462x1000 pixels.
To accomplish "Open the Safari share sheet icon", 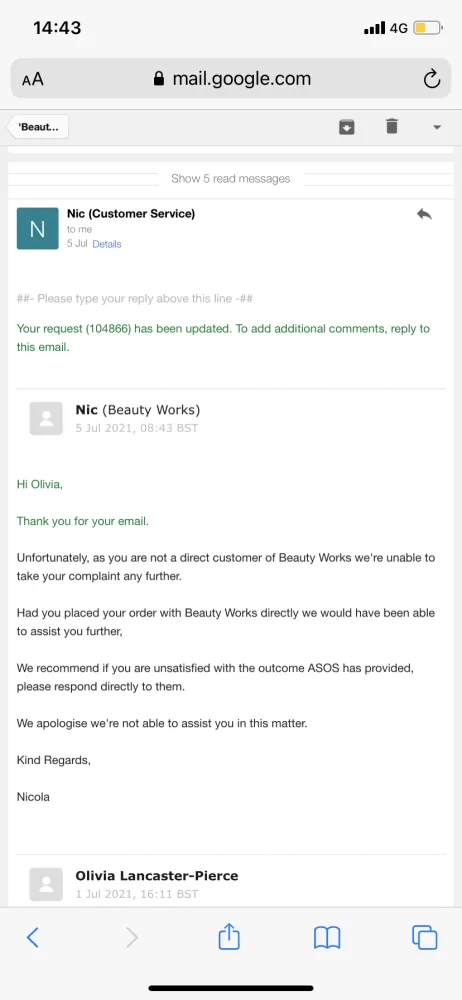I will click(x=229, y=937).
